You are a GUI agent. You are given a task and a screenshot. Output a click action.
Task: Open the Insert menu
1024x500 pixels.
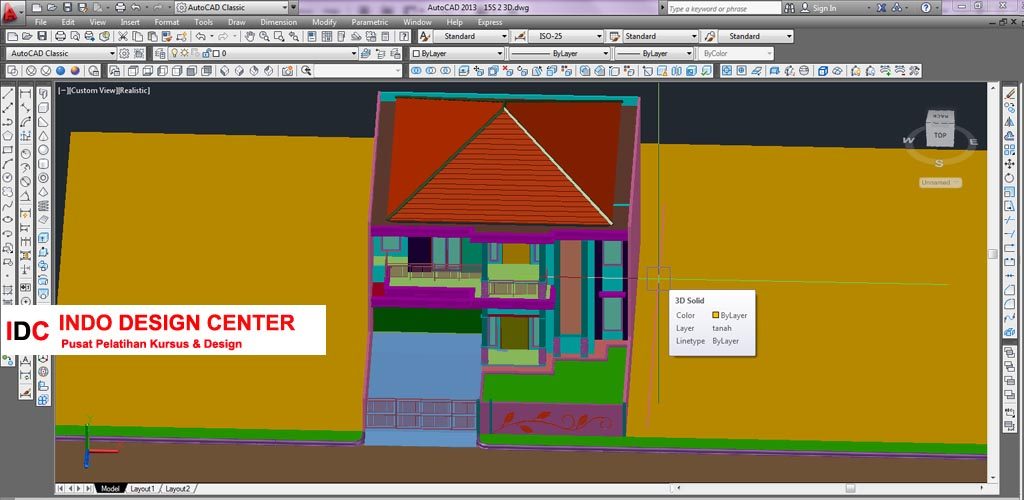pyautogui.click(x=130, y=22)
